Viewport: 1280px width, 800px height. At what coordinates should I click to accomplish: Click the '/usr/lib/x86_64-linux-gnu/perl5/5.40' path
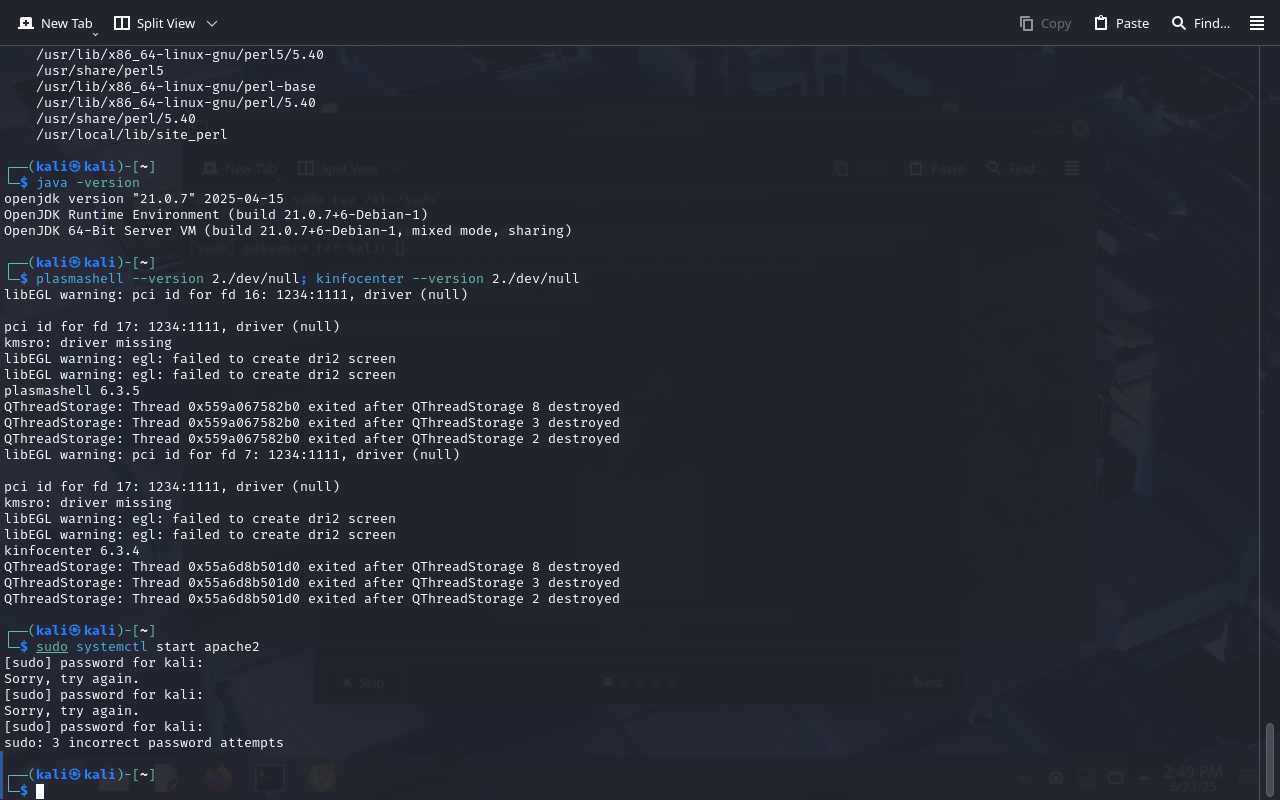coord(180,55)
